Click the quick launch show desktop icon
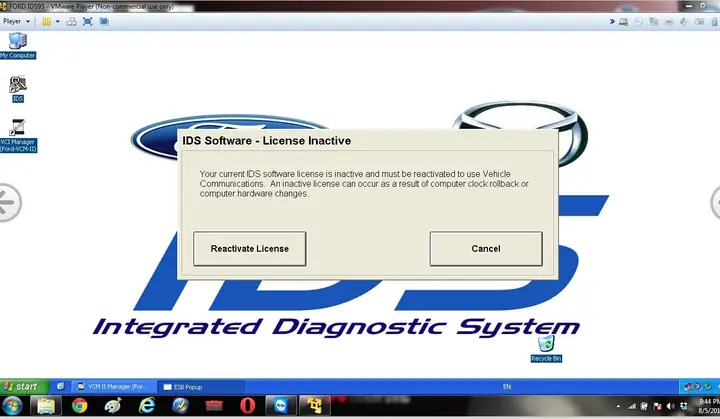The width and height of the screenshot is (720, 419). pyautogui.click(x=61, y=386)
